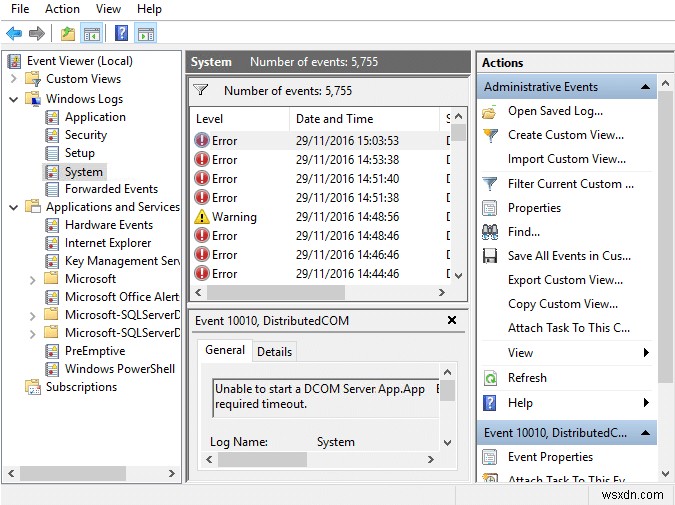
Task: Click Event Properties in Actions pane
Action: point(550,457)
